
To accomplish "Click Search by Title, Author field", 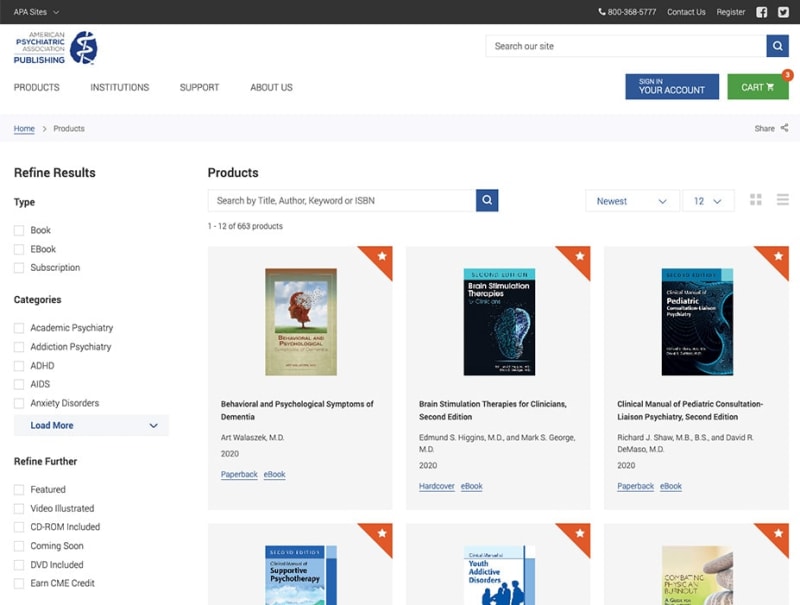I will coord(342,200).
